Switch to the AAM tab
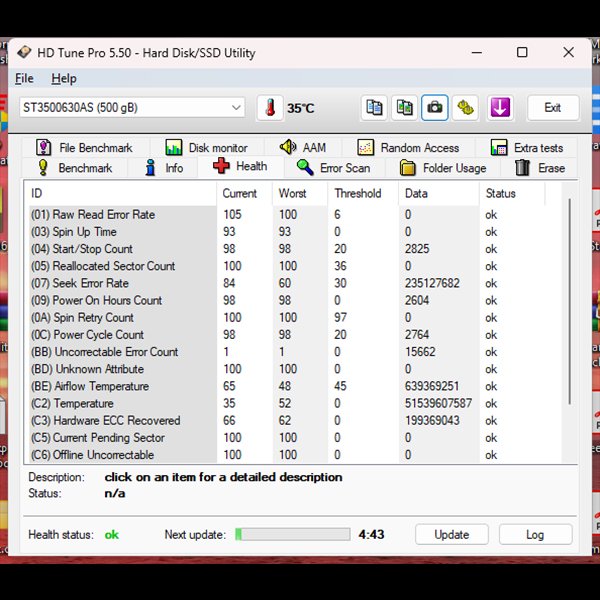Viewport: 600px width, 600px height. [303, 147]
